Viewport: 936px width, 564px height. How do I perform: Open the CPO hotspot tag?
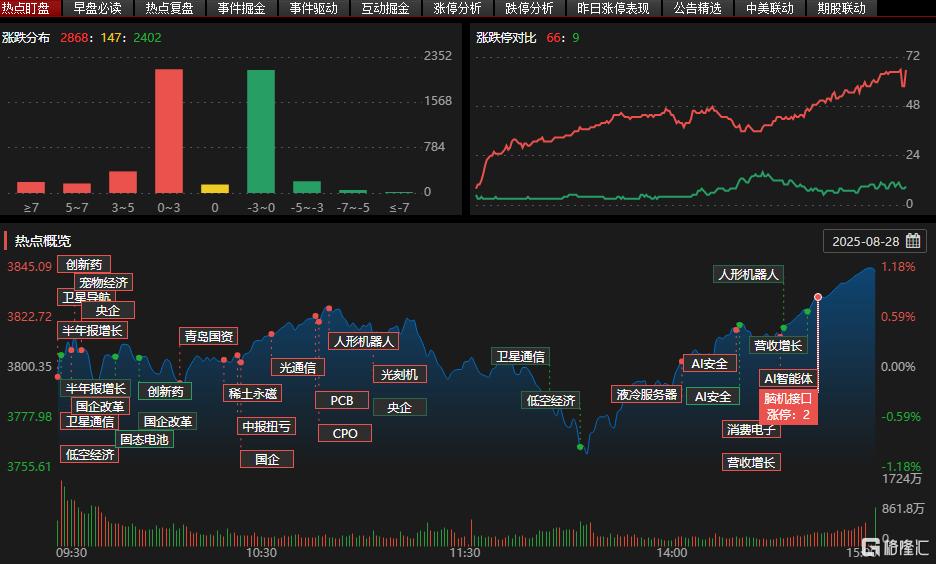tap(345, 433)
